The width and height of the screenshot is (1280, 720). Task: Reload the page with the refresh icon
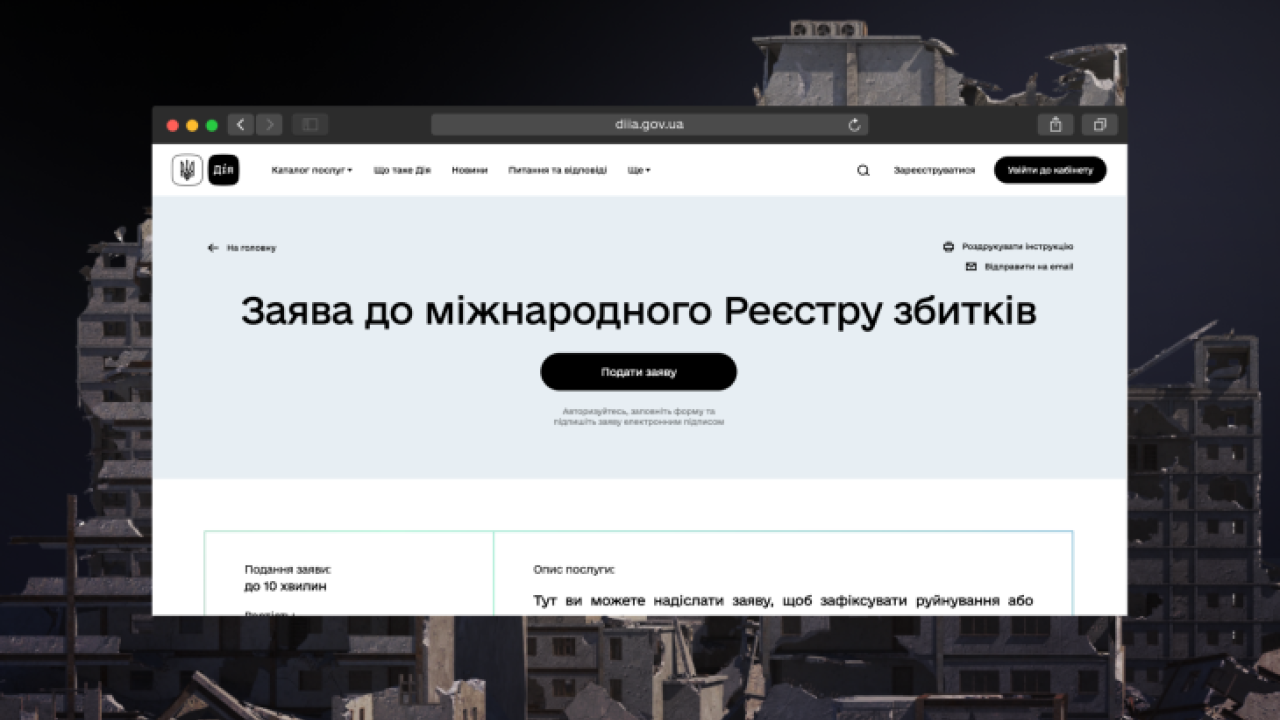click(x=854, y=125)
